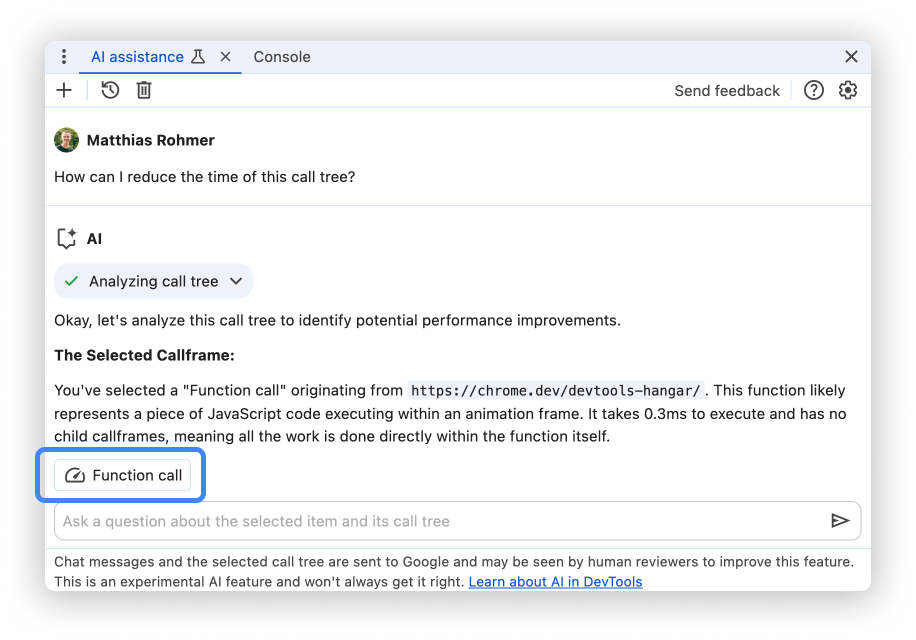Click the Send feedback link
Viewport: 916px width, 640px height.
pyautogui.click(x=727, y=90)
